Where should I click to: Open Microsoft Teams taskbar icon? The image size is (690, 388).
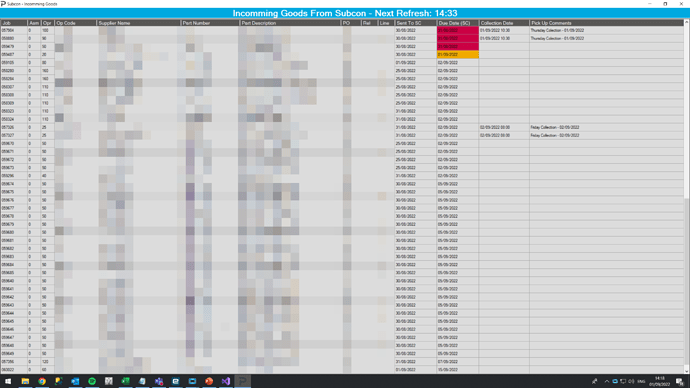point(159,381)
